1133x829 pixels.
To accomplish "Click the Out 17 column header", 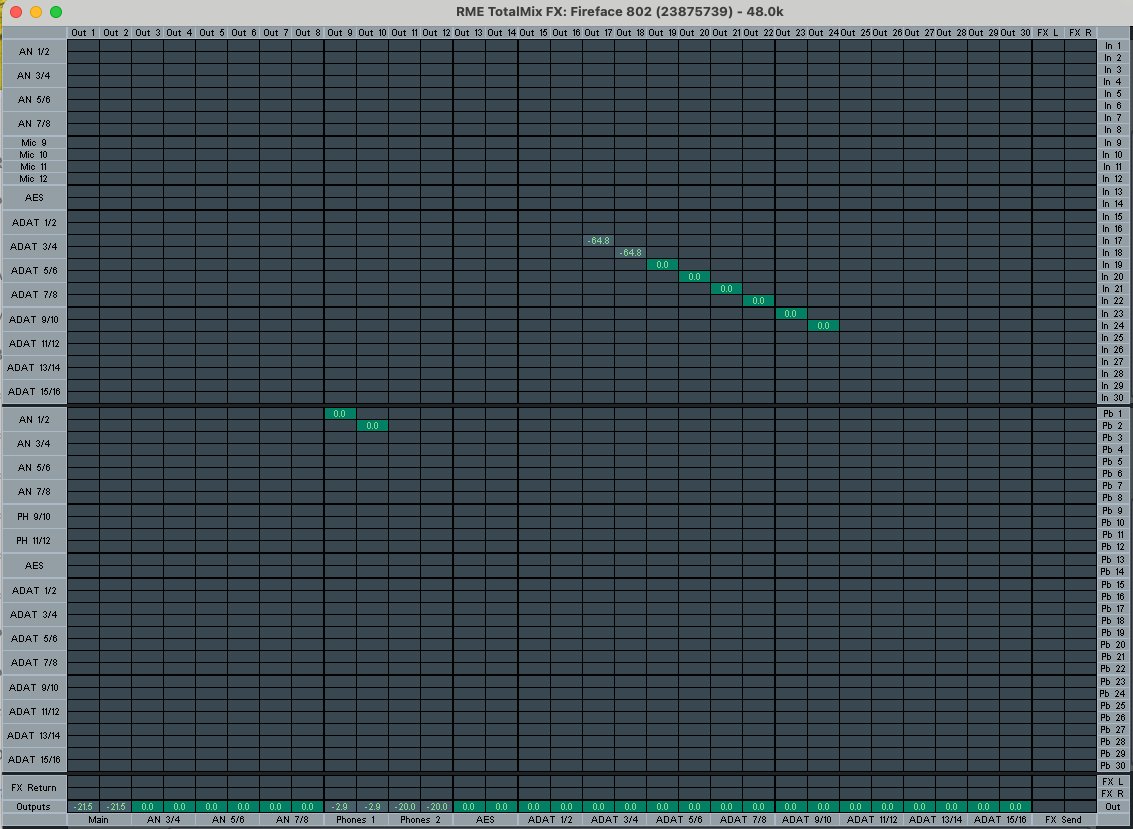I will 598,33.
